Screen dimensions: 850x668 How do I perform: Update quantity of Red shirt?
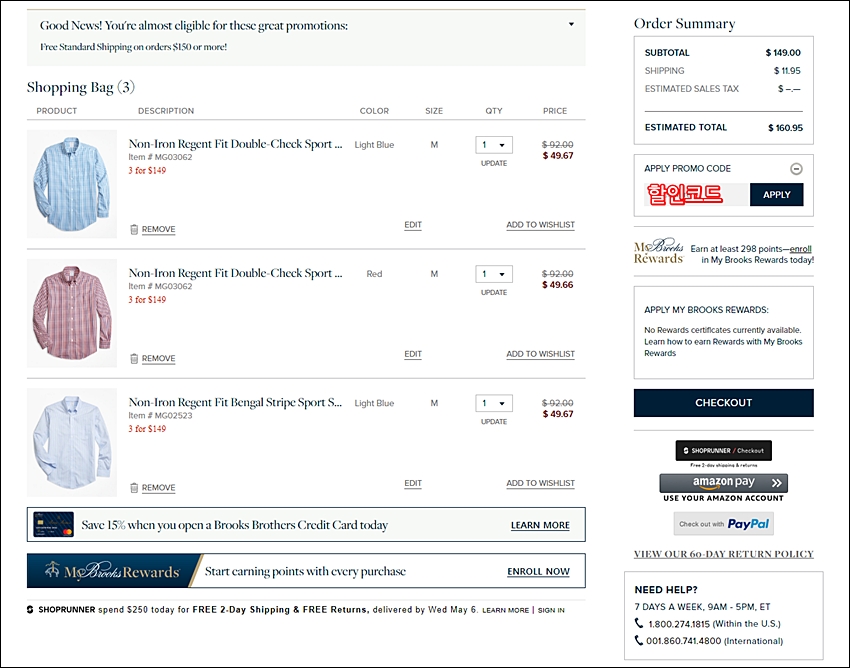pyautogui.click(x=494, y=292)
